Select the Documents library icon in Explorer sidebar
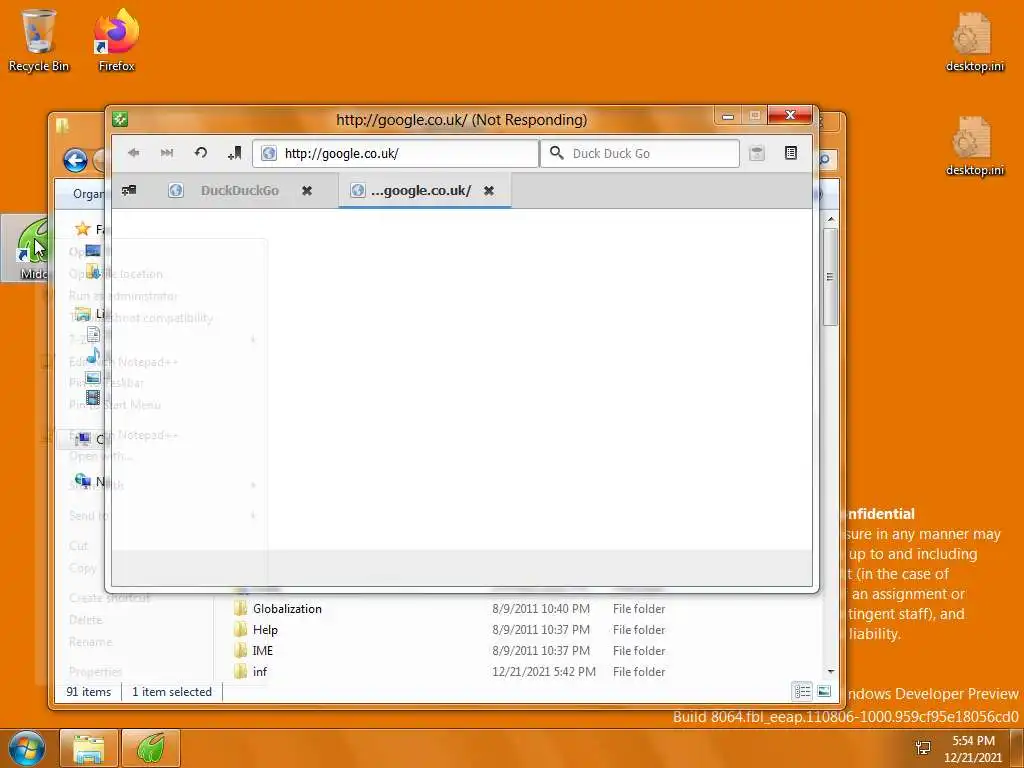 pyautogui.click(x=93, y=335)
